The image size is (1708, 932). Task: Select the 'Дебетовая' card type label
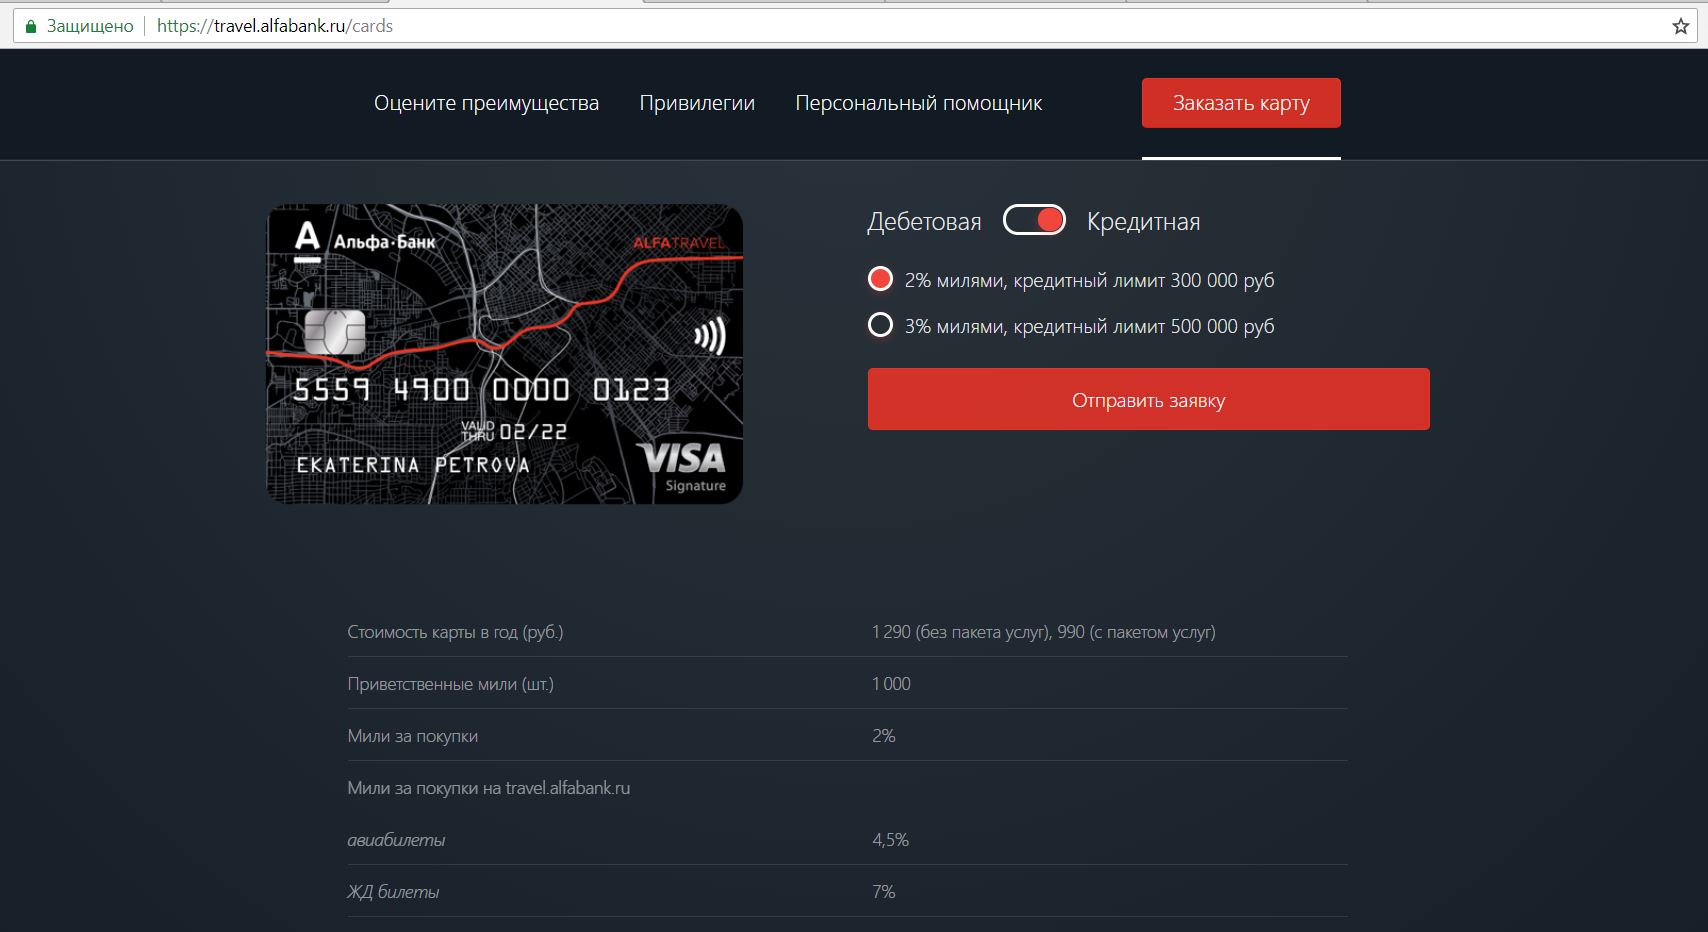pos(924,222)
